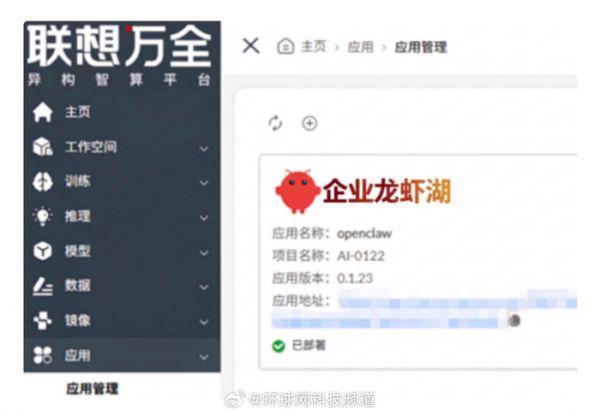
Task: Open 应用管理 in the sidebar submenu
Action: point(92,388)
